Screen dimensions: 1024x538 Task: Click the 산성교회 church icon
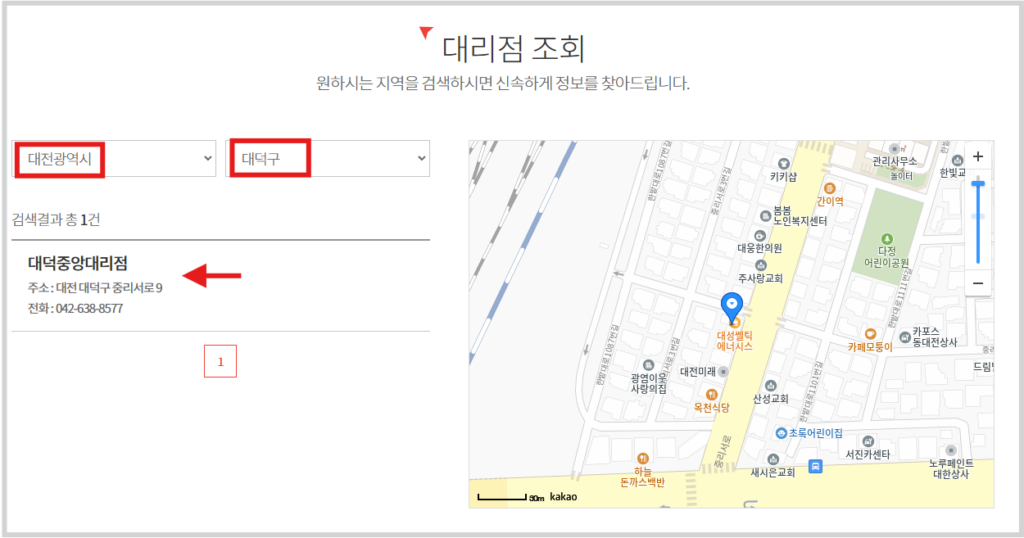[771, 386]
